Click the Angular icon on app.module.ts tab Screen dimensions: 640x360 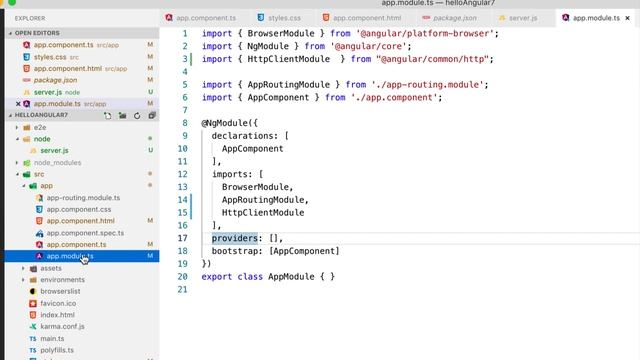[565, 18]
